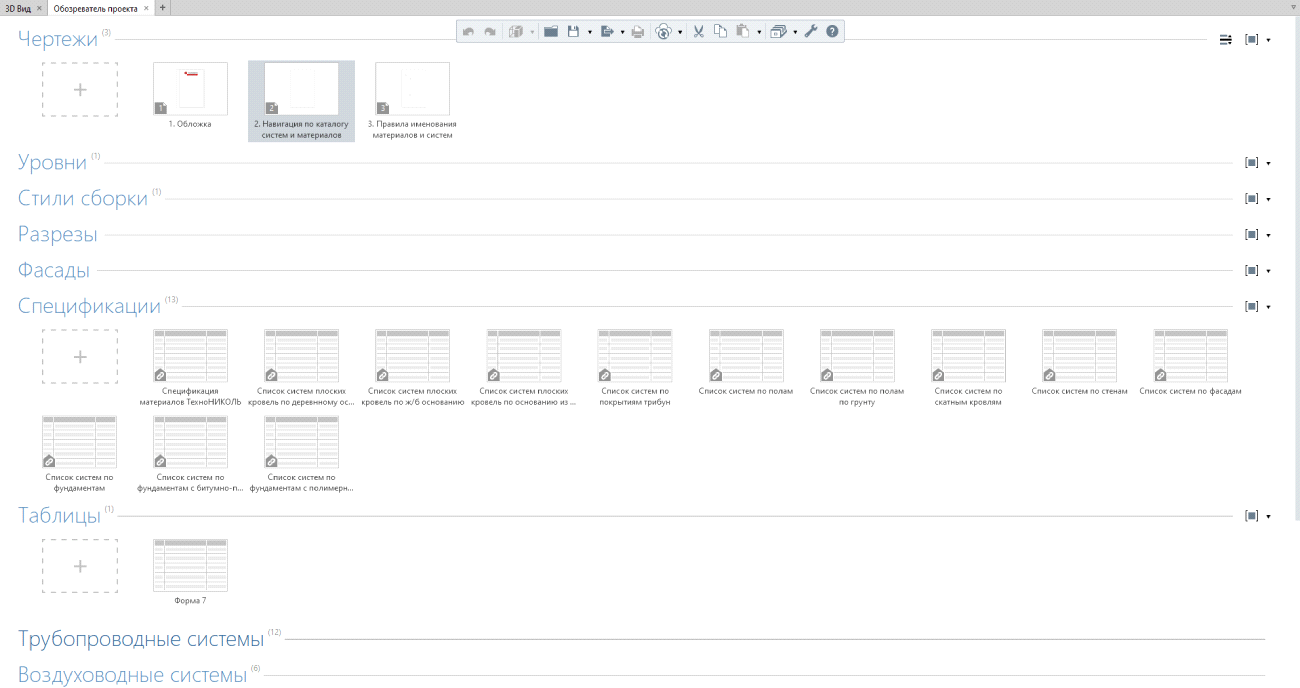
Task: Switch to the 3D Вид tab
Action: click(x=18, y=7)
